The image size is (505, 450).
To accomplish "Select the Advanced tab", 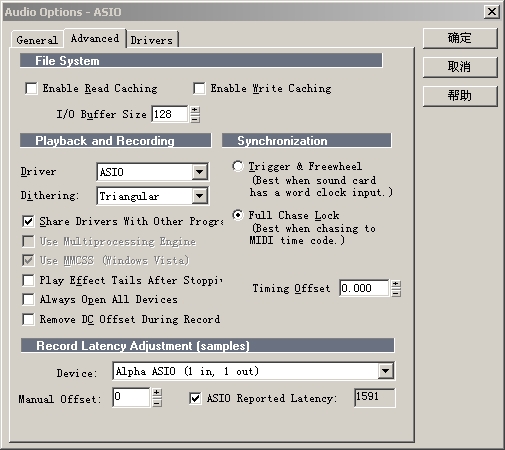I will (95, 38).
